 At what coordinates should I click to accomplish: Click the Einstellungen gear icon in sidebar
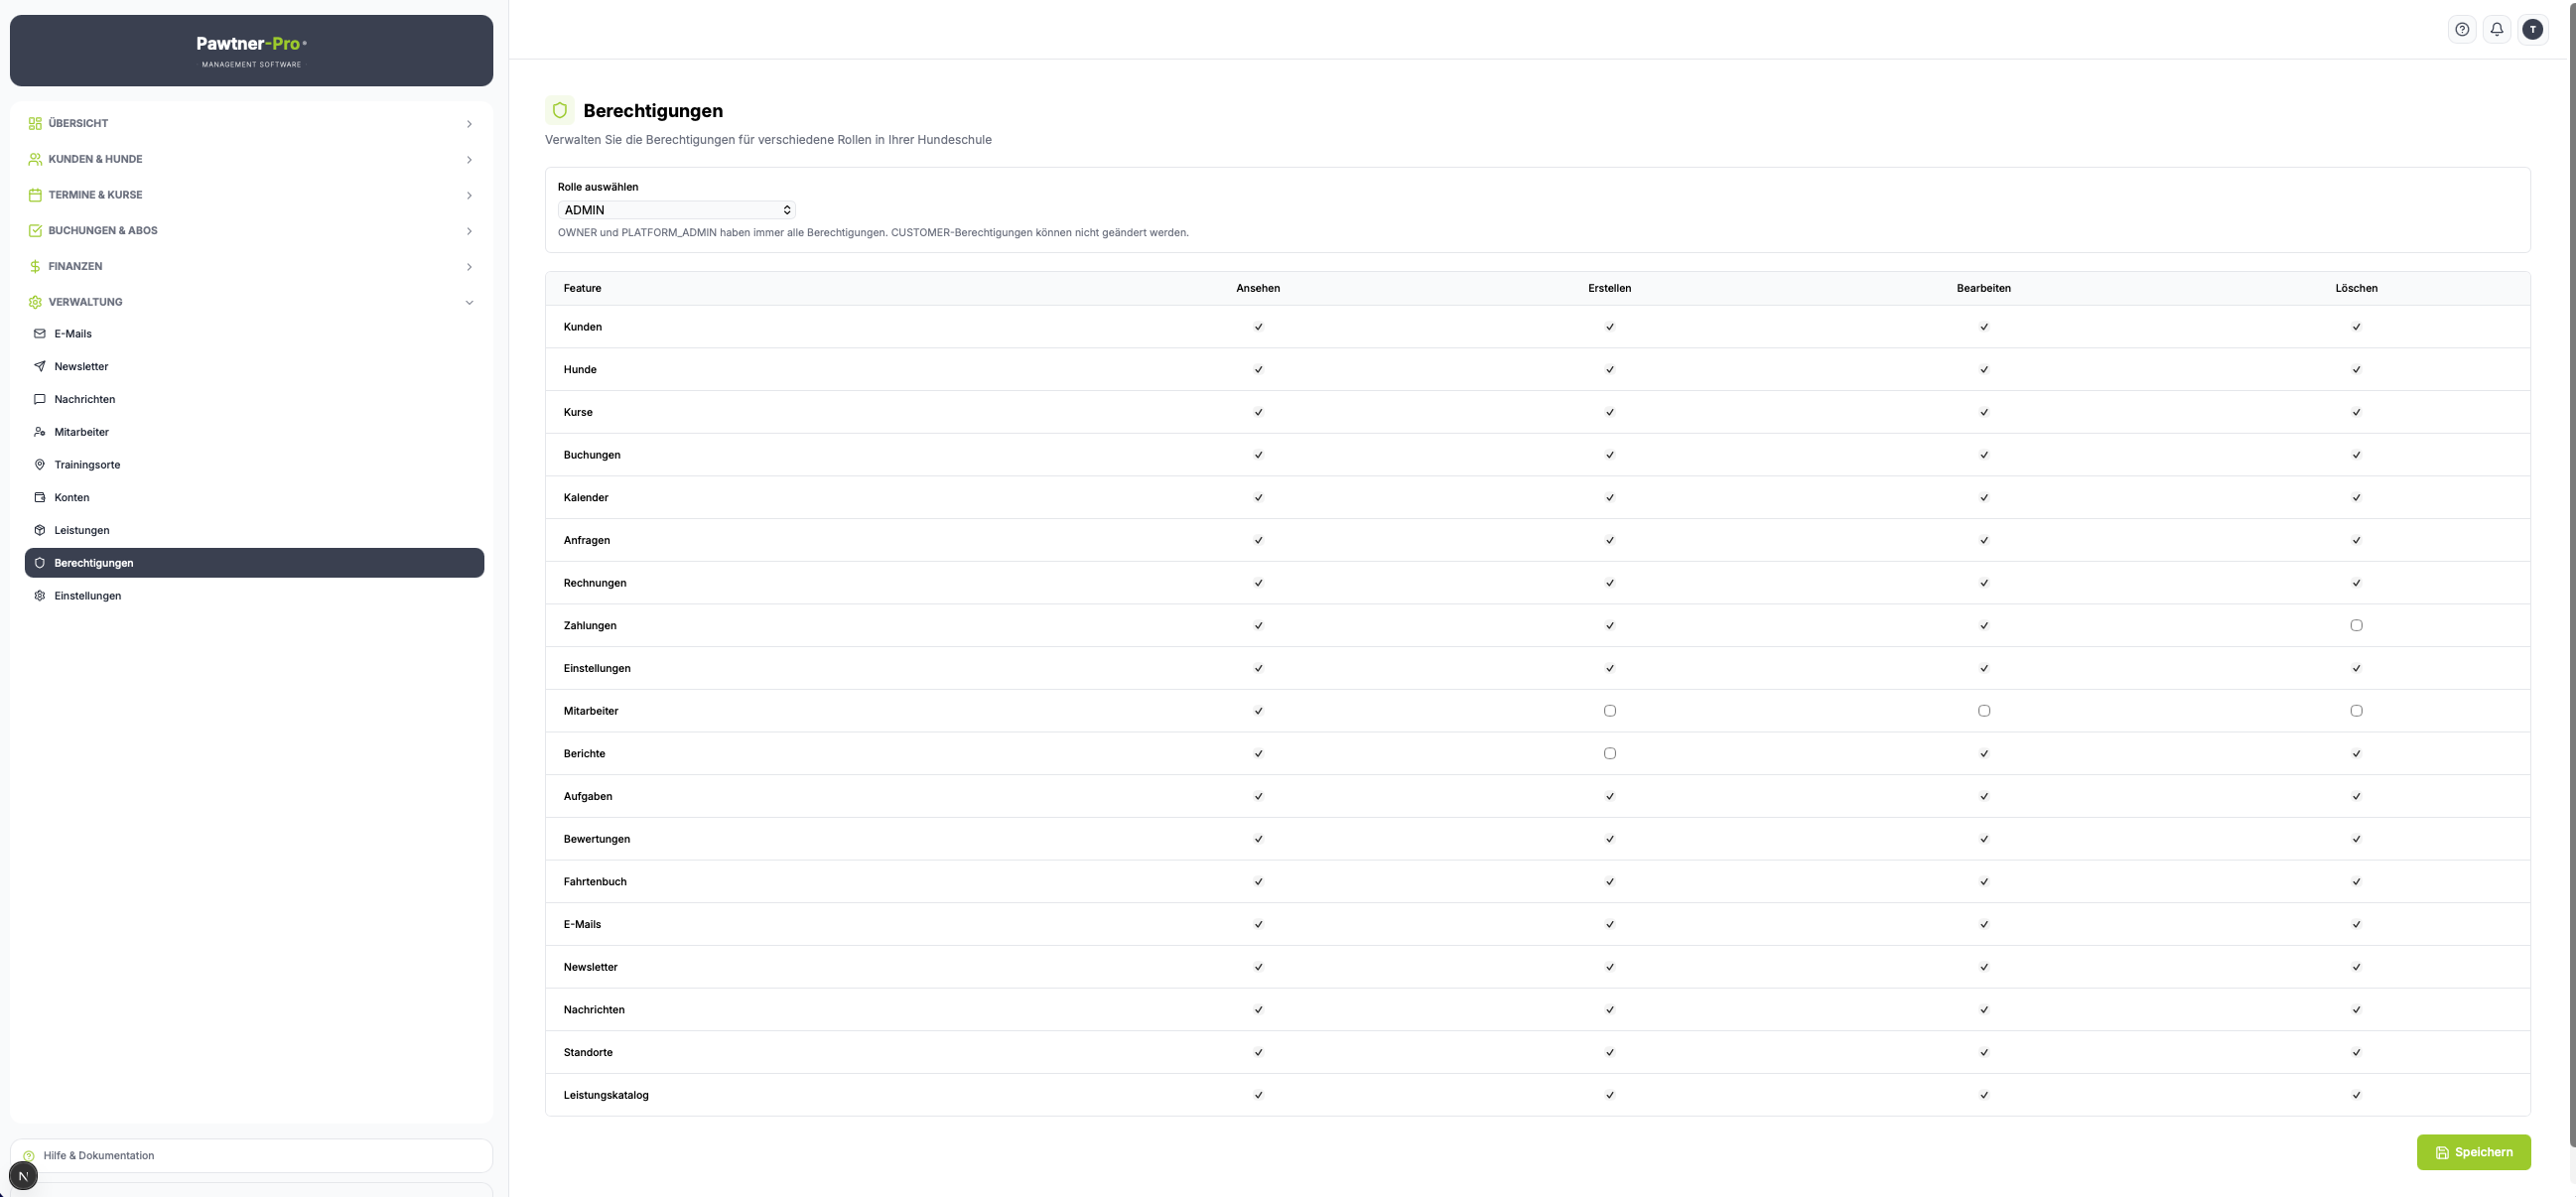[40, 595]
